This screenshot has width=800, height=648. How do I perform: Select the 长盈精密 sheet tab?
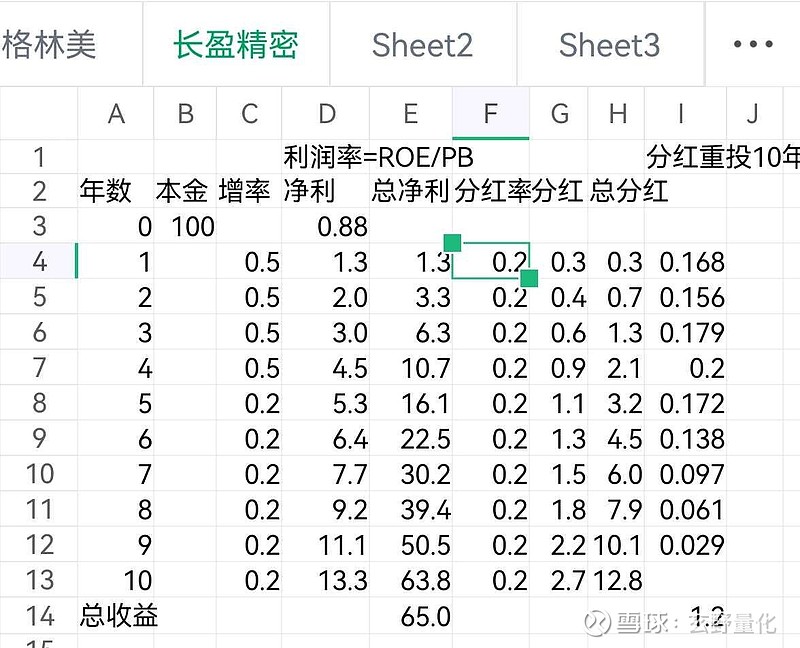pos(236,45)
